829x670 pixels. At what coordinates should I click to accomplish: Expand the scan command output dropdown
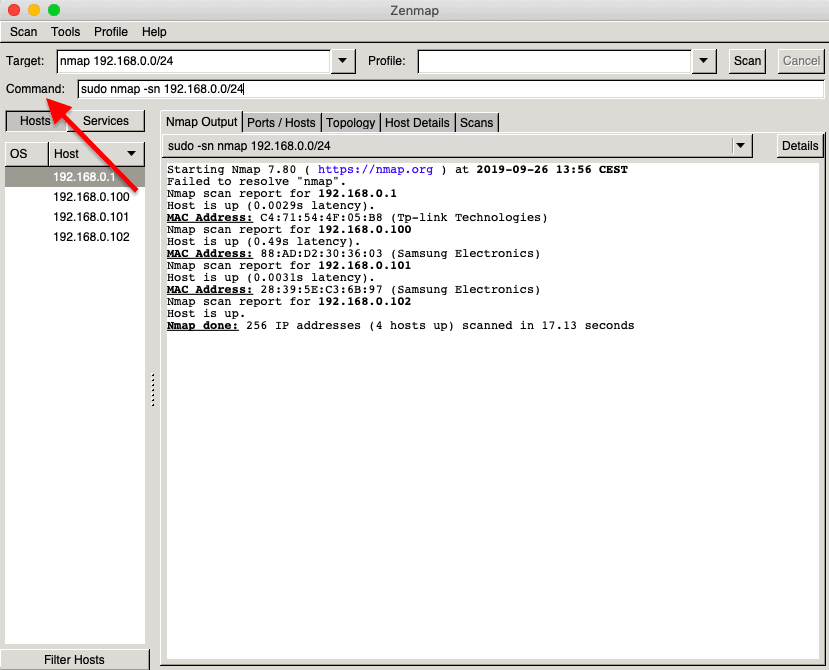[x=740, y=145]
